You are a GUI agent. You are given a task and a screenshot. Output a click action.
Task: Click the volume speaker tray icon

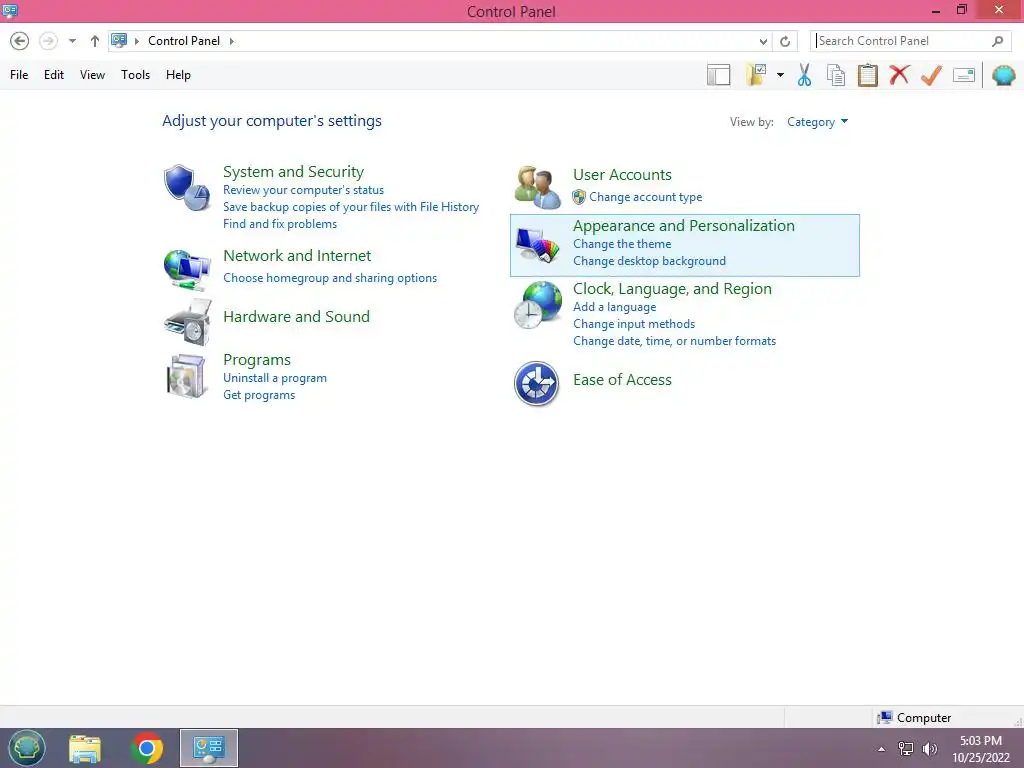[x=929, y=749]
